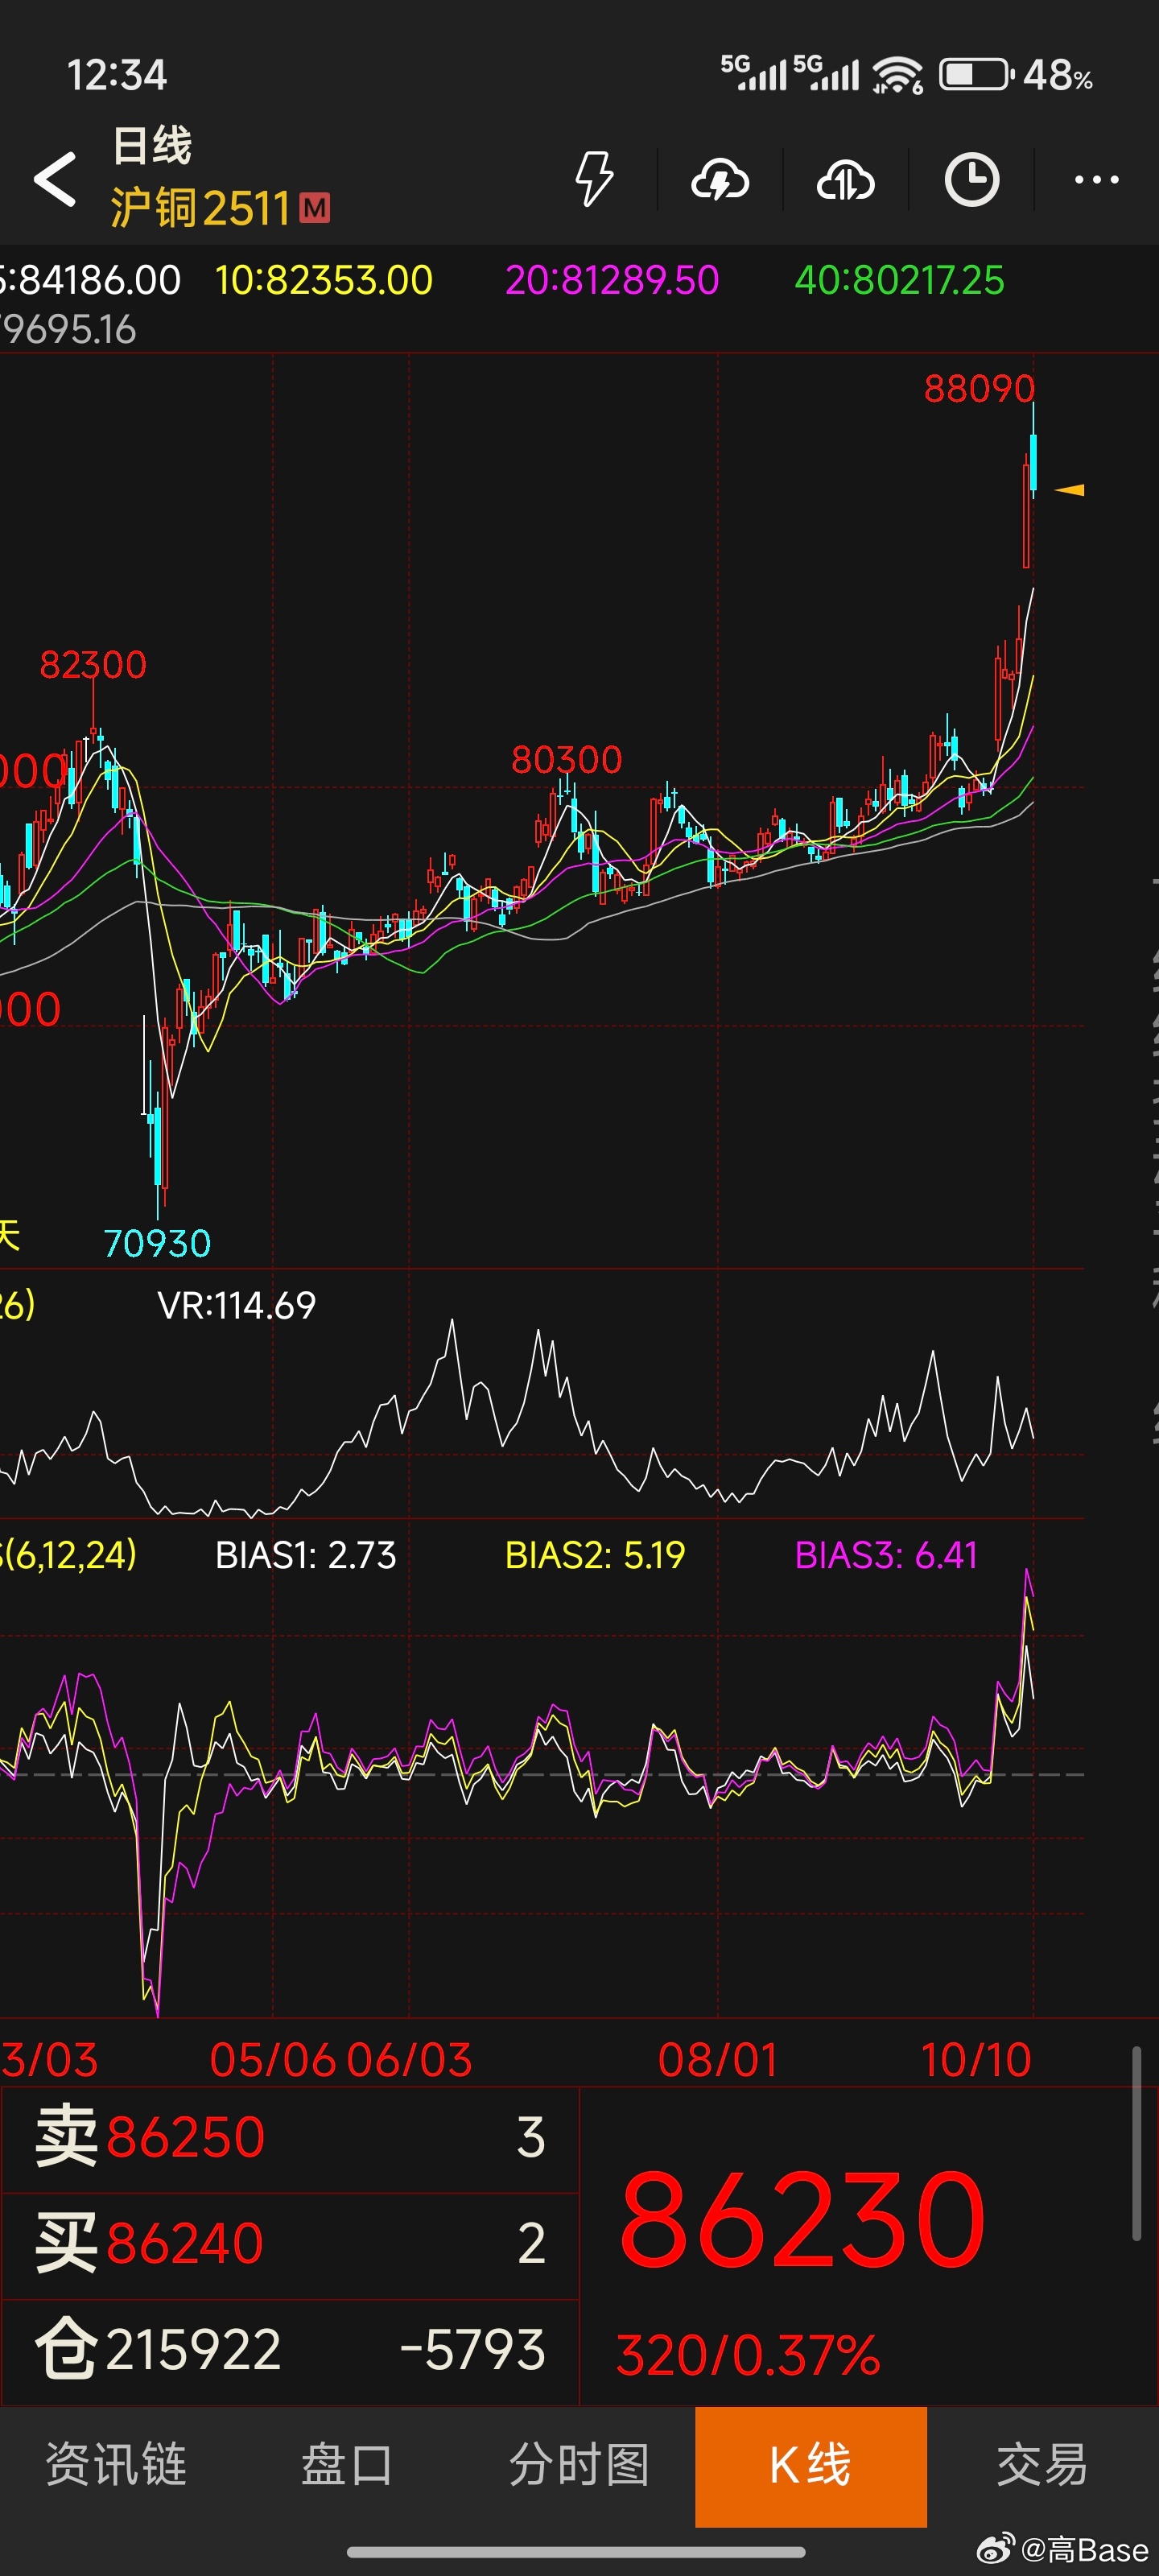
Task: Tap the VR:114.69 indicator label
Action: (237, 1305)
